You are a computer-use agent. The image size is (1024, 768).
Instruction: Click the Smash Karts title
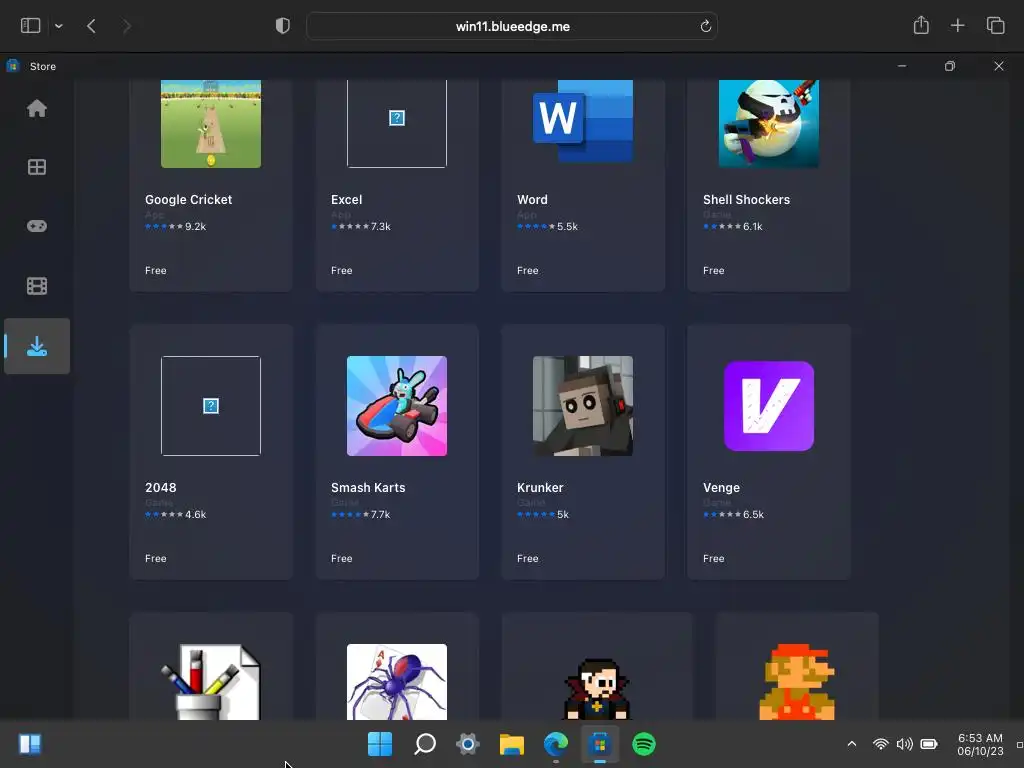[368, 488]
